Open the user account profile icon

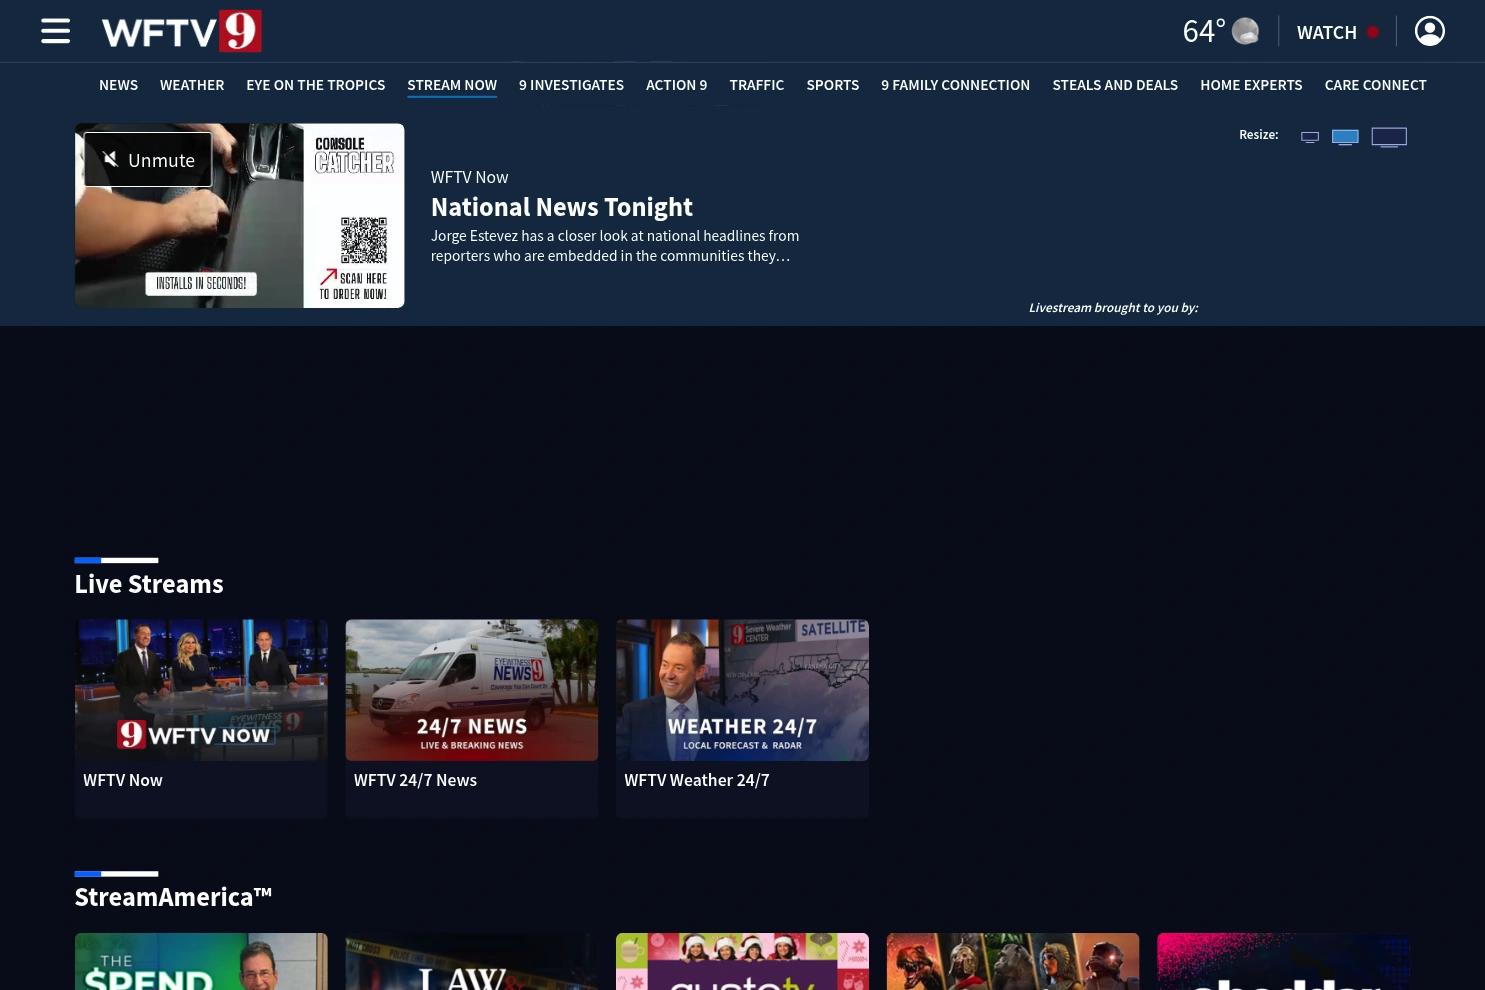1430,31
